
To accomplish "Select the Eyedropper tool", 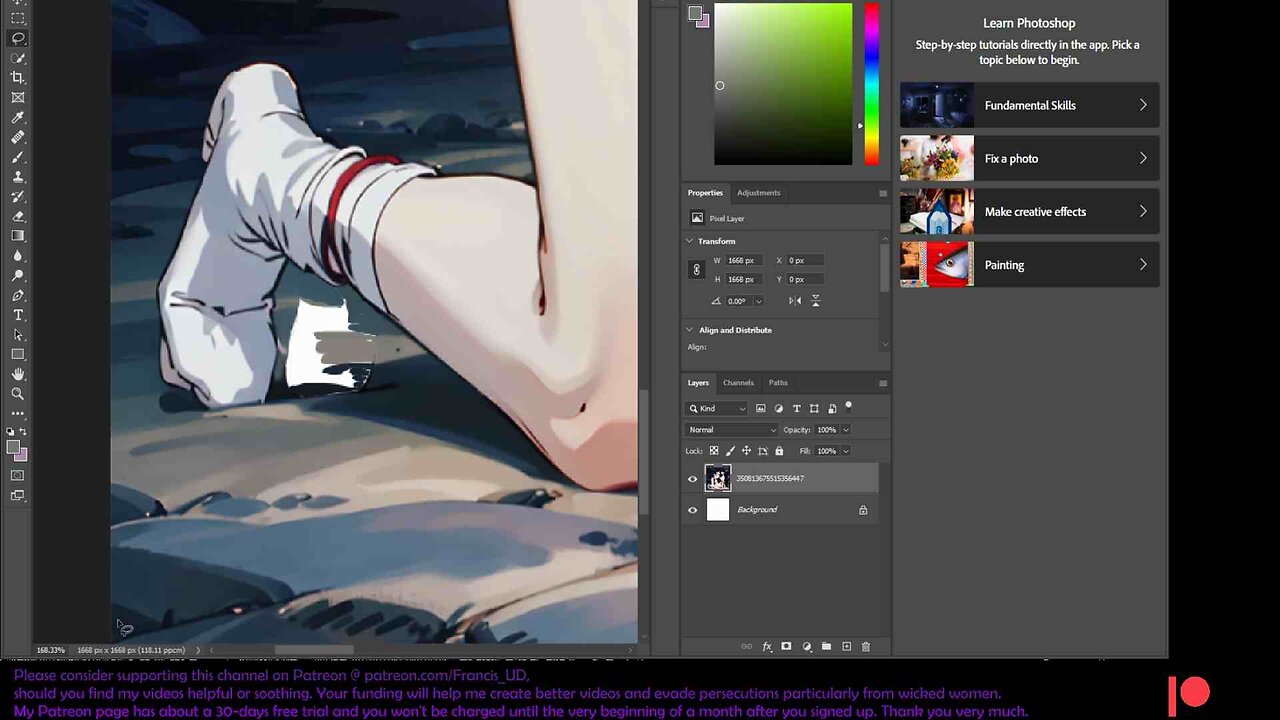I will 18,118.
